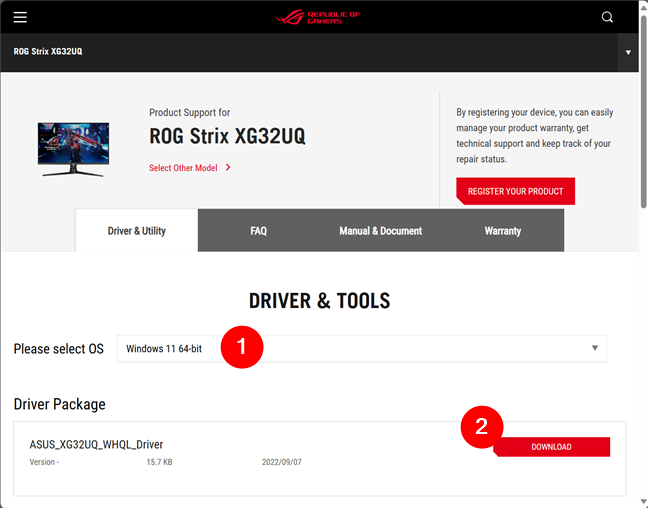Follow the Select Other Model link
The height and width of the screenshot is (508, 648).
pyautogui.click(x=183, y=168)
